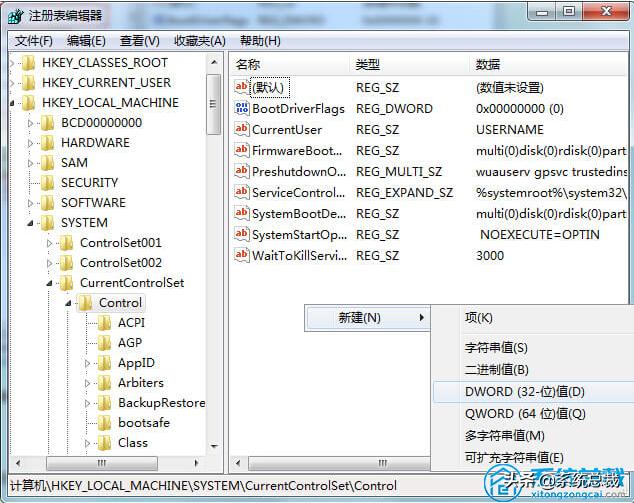Click the tree pane horizontal scrollbar thumb

click(x=101, y=463)
